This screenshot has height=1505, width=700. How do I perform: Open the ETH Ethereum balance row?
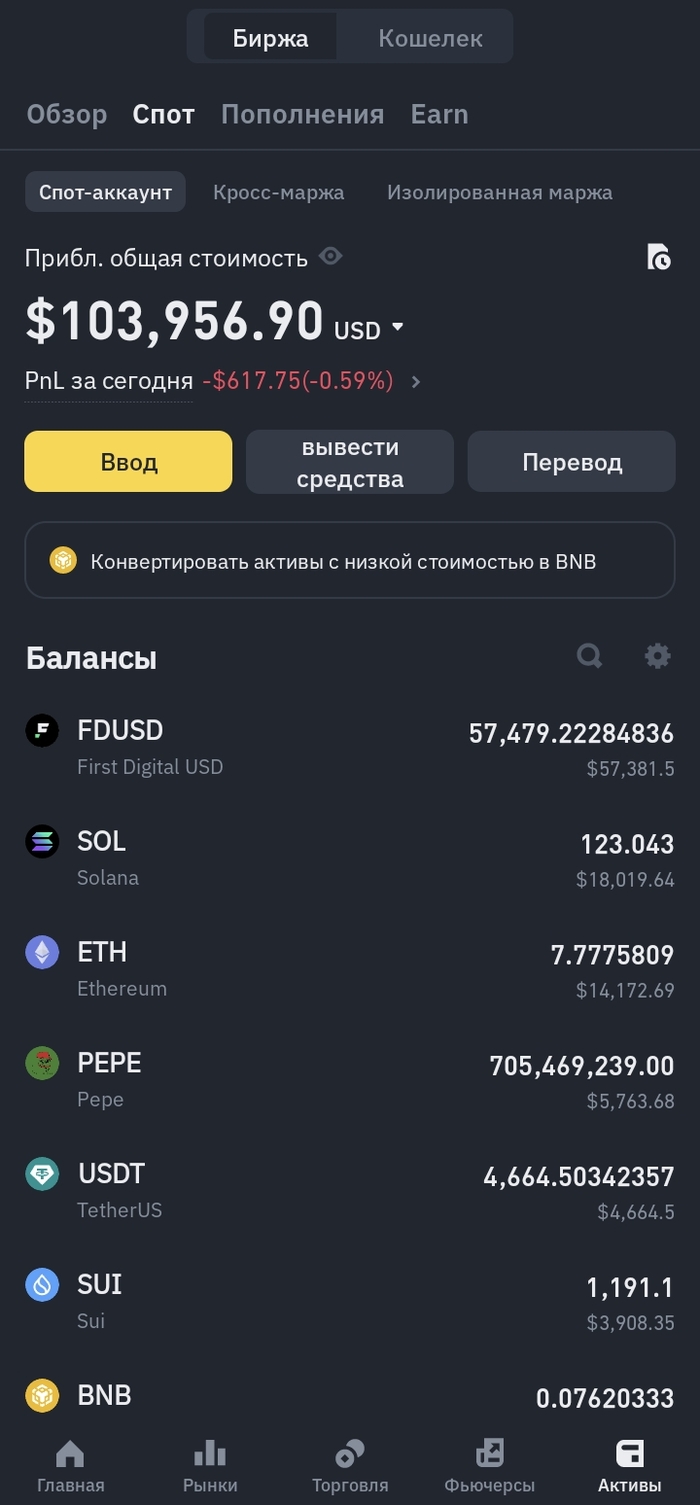coord(350,969)
